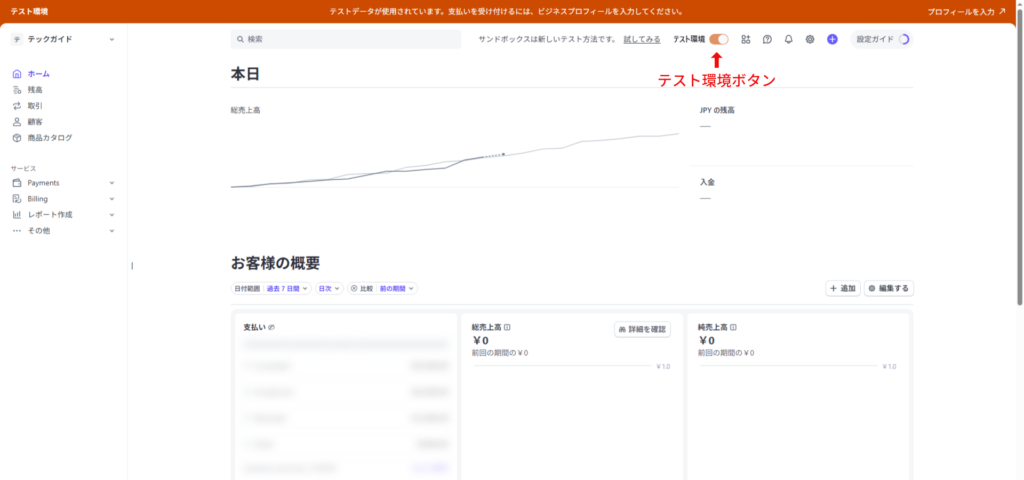Click the テ account avatar icon
The image size is (1024, 480).
pos(17,39)
